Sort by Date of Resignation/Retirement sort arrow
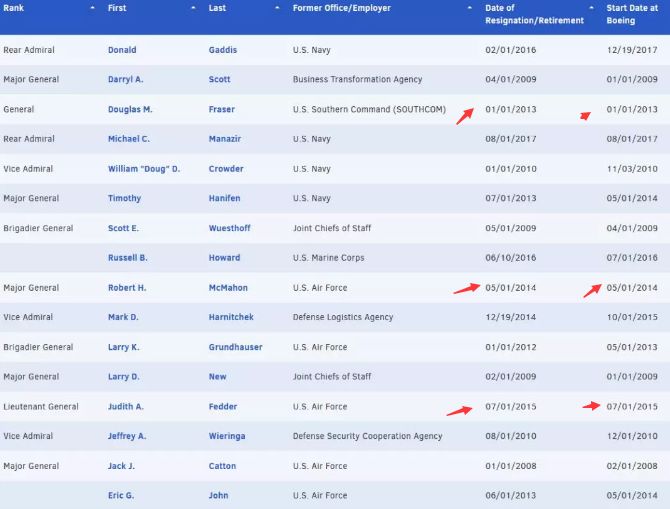Viewport: 670px width, 509px height. [x=592, y=8]
